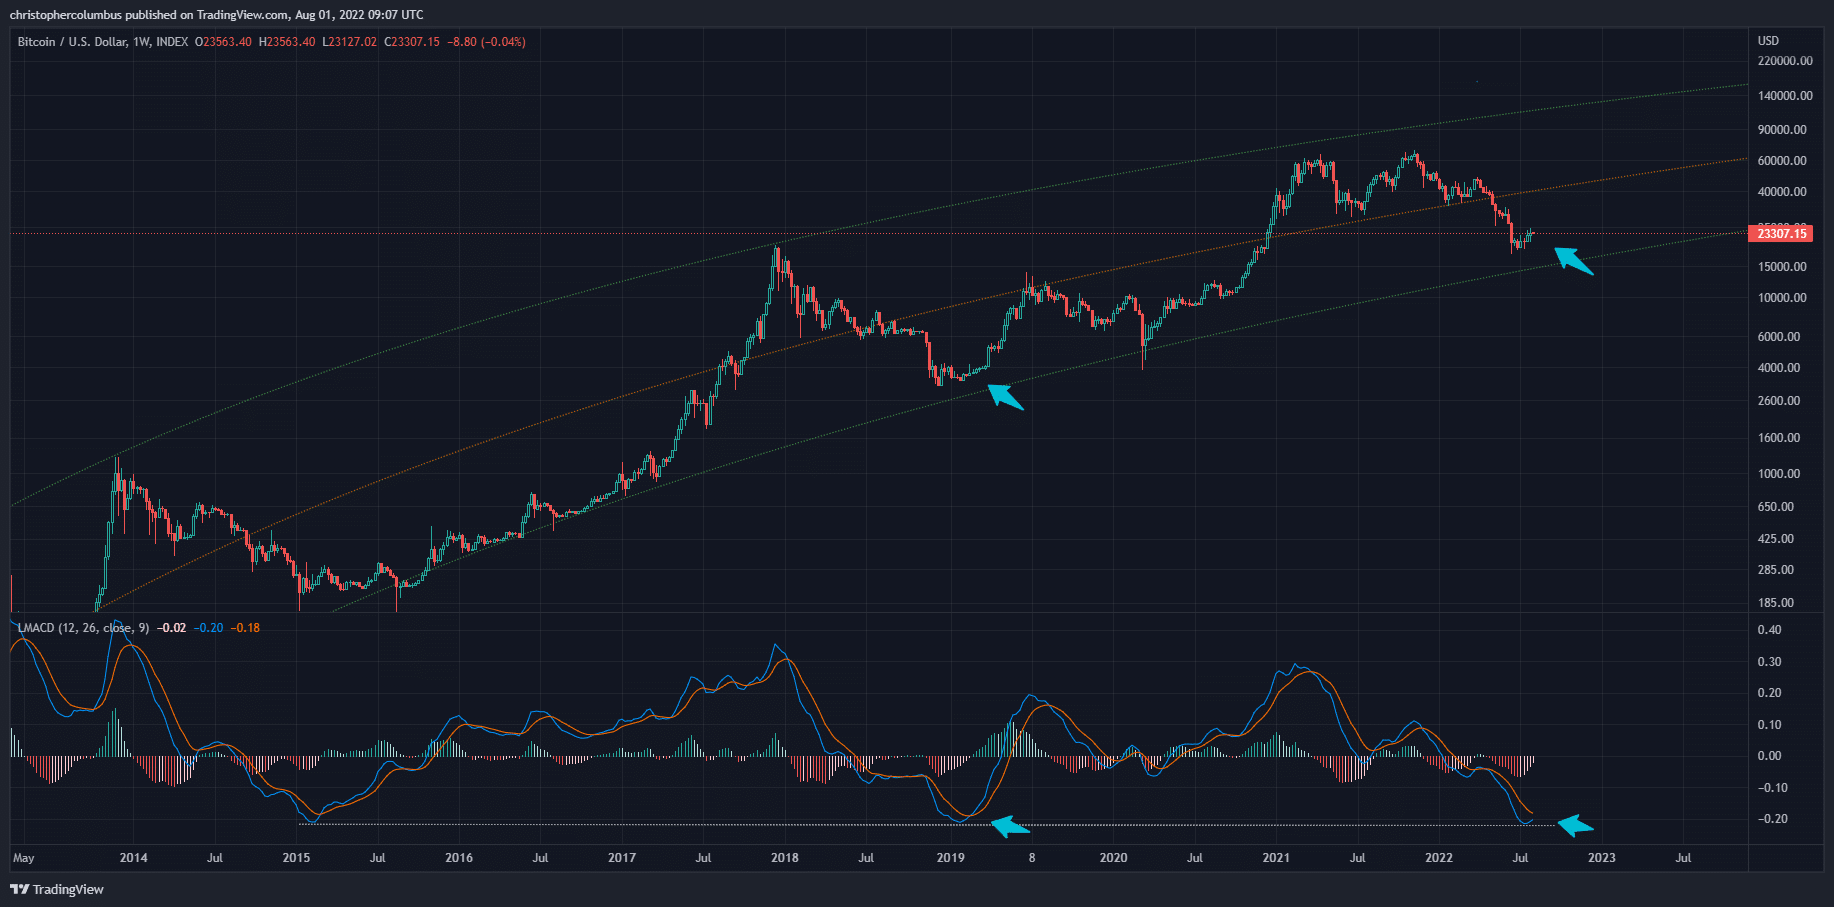Click the 0.10 label on LMACD axis
Image resolution: width=1834 pixels, height=907 pixels.
[x=1770, y=725]
